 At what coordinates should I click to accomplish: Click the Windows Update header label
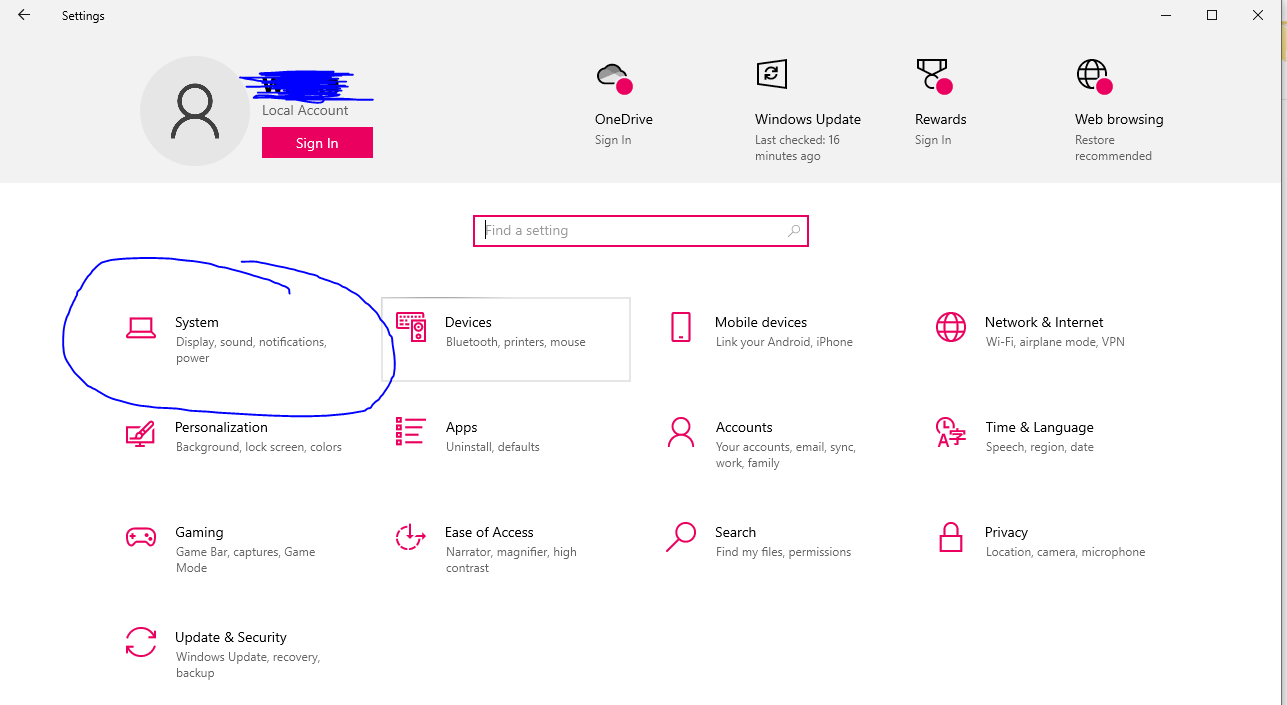[808, 119]
